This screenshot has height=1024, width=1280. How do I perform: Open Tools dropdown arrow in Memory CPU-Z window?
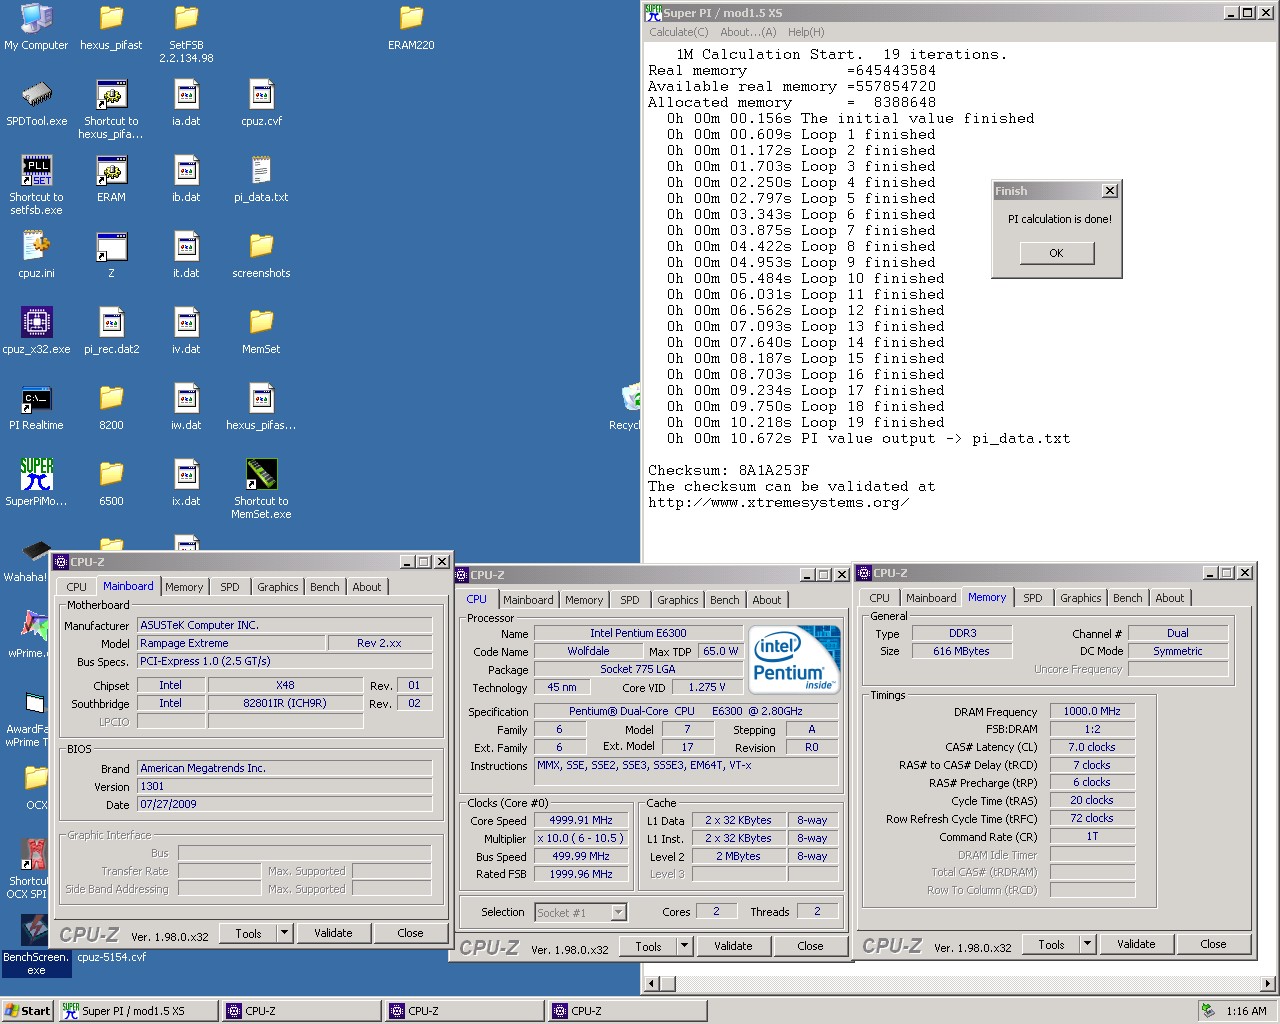click(x=1088, y=944)
